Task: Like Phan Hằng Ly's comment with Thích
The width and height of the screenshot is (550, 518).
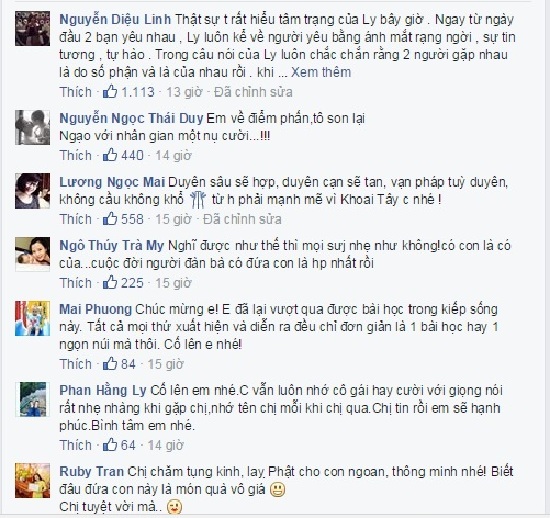Action: coord(75,445)
